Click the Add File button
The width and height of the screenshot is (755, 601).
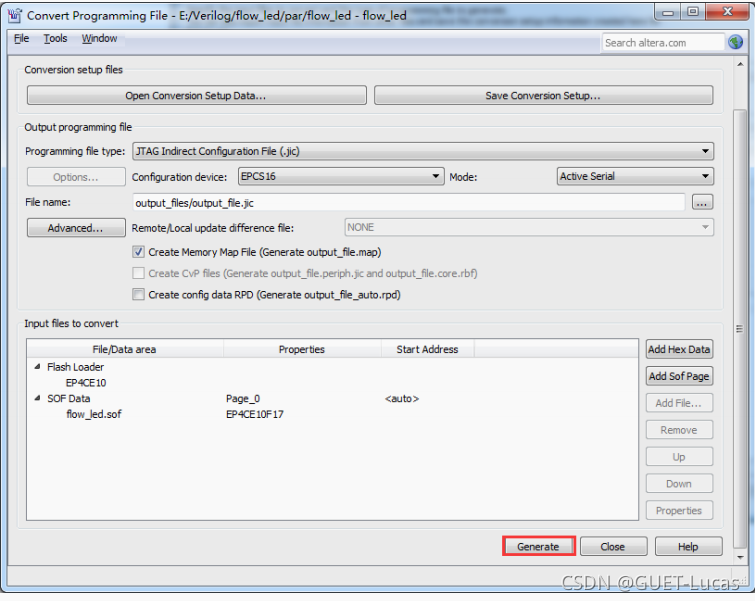[x=679, y=403]
